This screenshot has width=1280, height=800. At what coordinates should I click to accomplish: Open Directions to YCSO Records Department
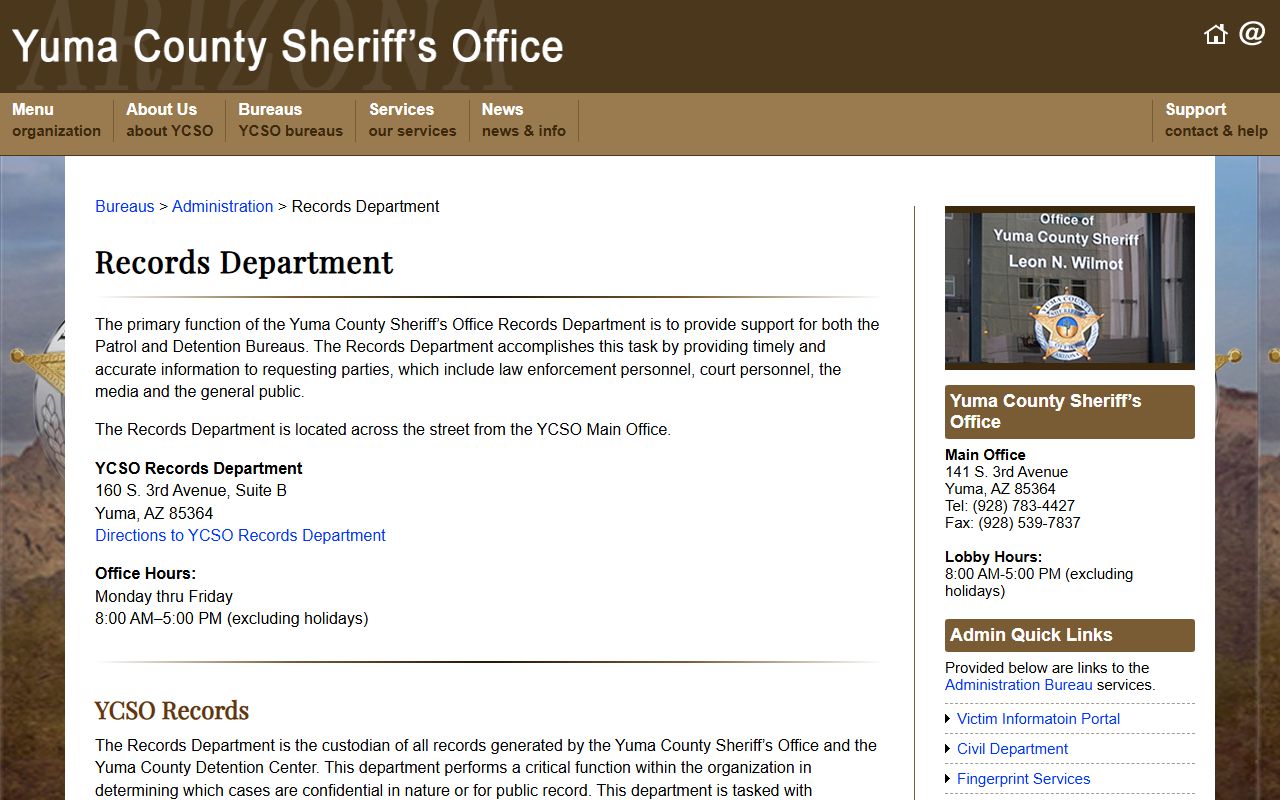pyautogui.click(x=240, y=535)
